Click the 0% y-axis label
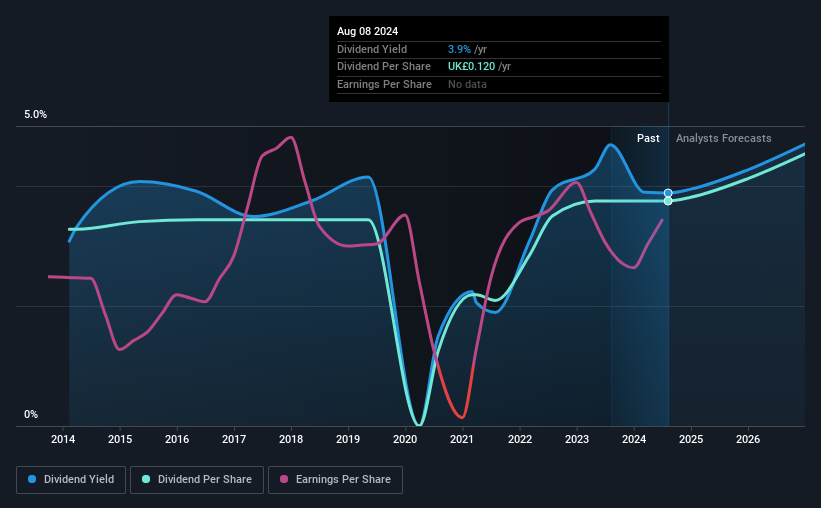 click(31, 414)
